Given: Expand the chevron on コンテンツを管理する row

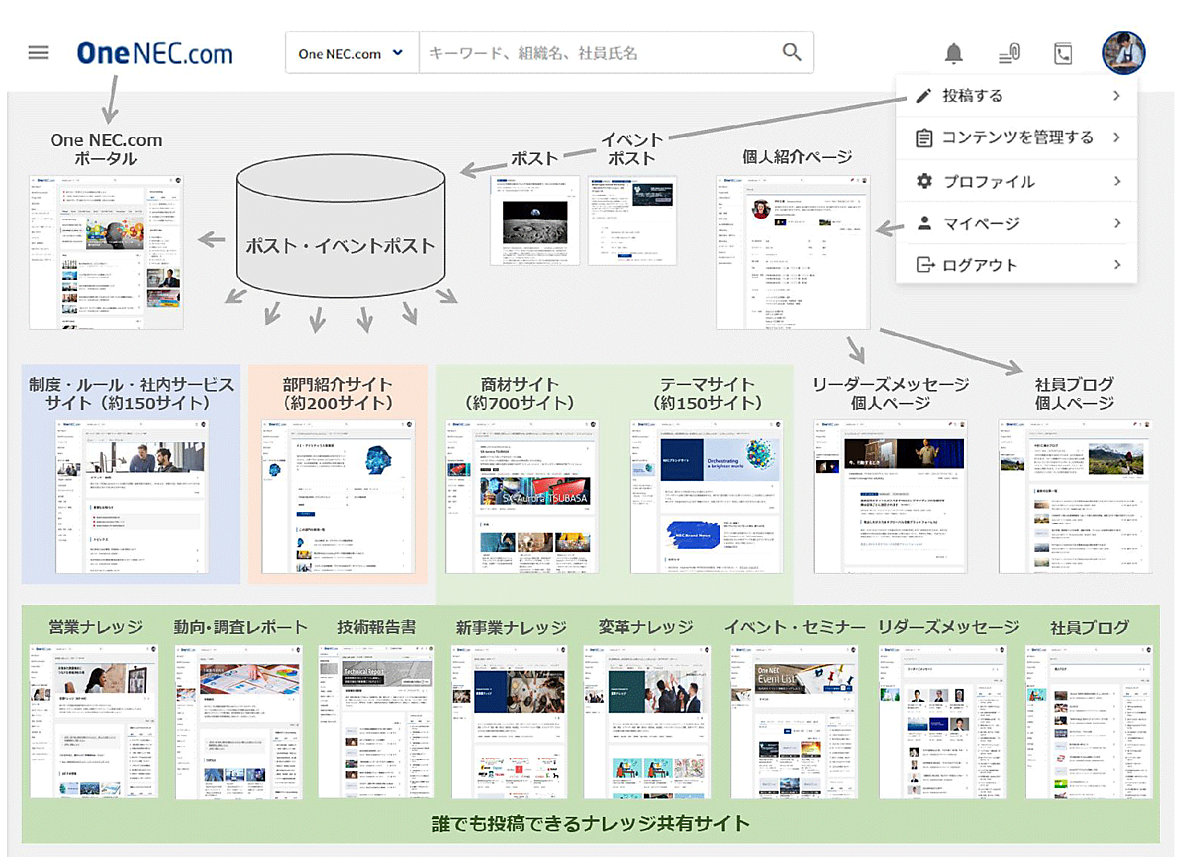Looking at the screenshot, I should [1116, 138].
